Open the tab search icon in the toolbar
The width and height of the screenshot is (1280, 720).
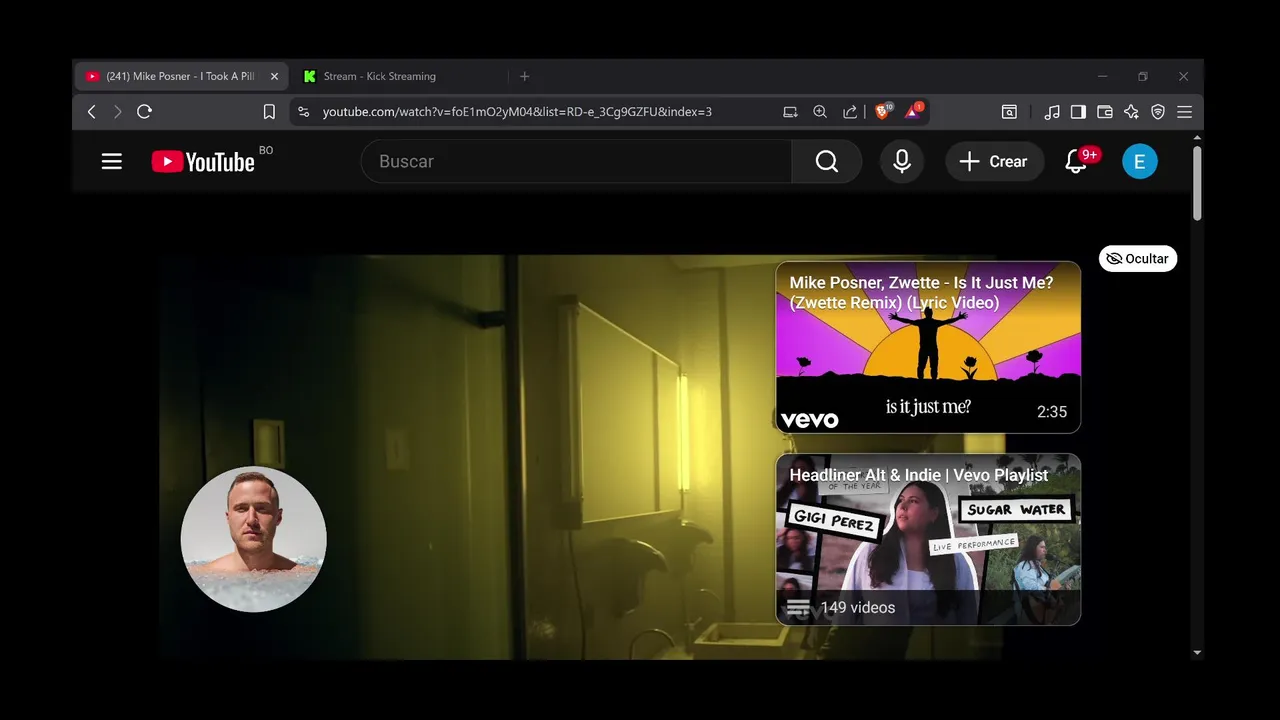click(x=1009, y=112)
